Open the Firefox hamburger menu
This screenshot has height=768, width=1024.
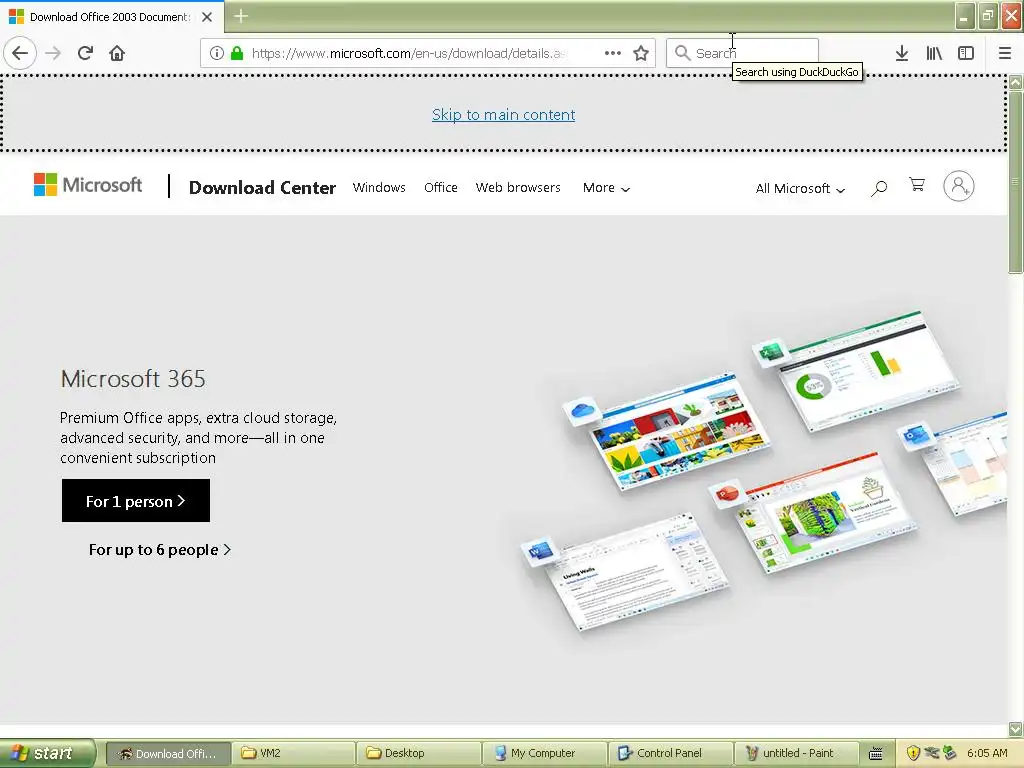tap(1005, 53)
